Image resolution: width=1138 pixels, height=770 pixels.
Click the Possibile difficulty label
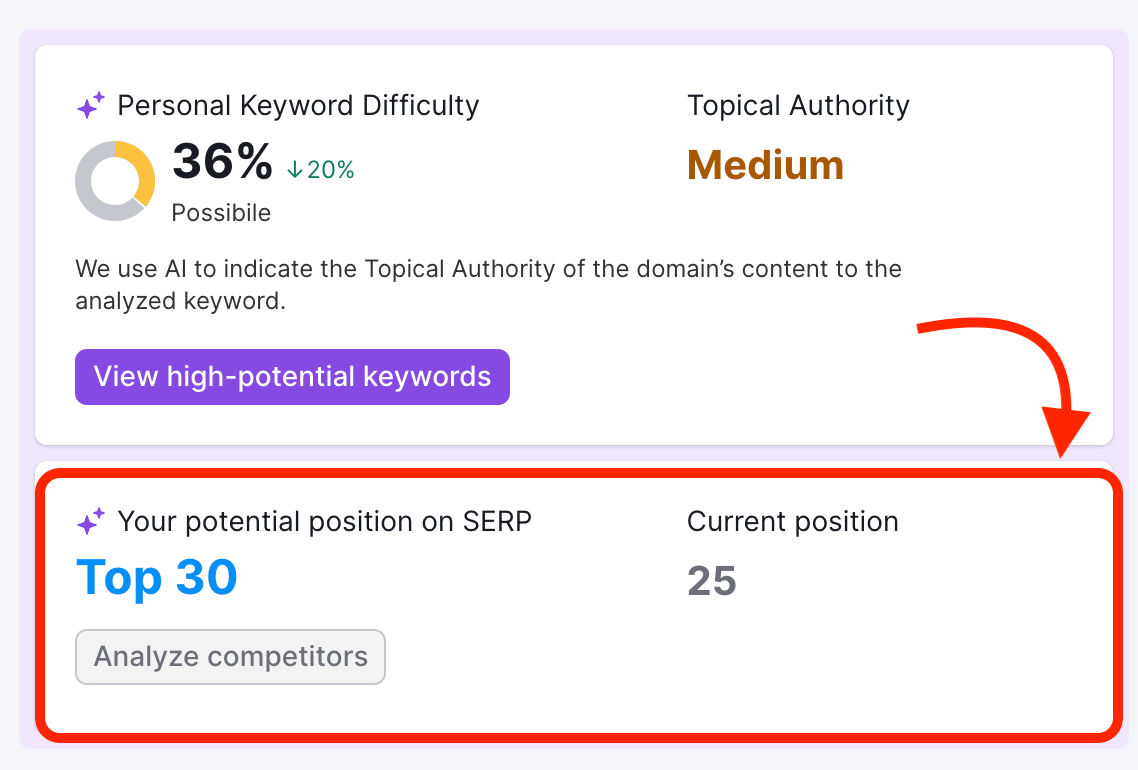[221, 213]
